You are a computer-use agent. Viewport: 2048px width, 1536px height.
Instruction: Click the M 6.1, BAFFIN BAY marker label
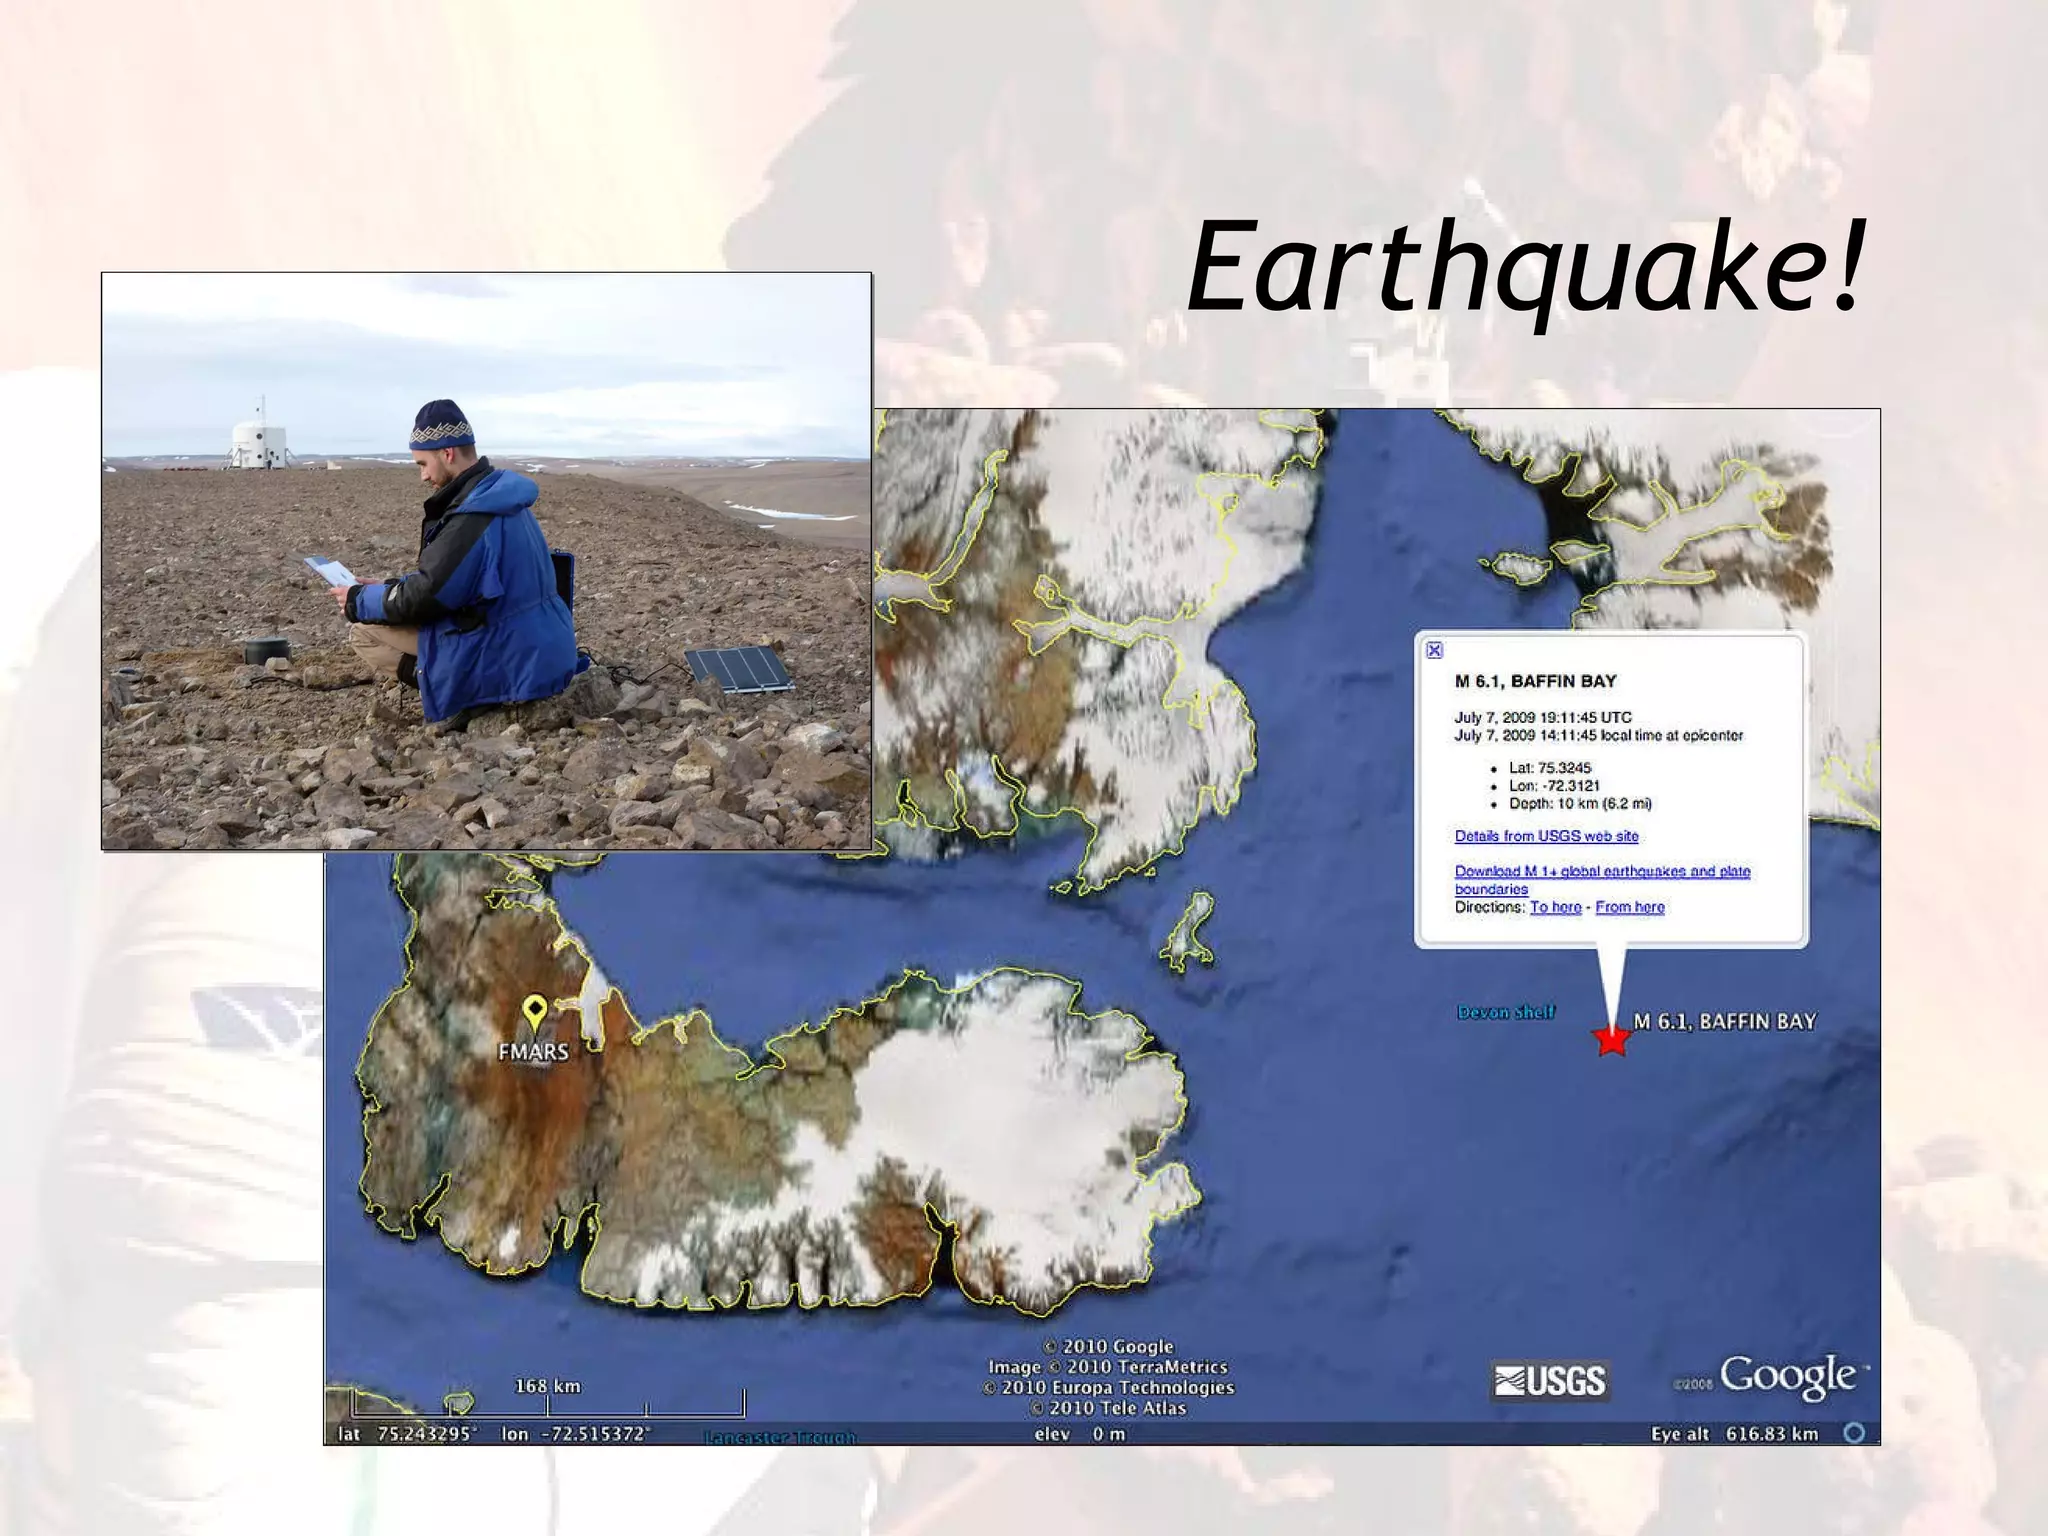point(1725,1021)
